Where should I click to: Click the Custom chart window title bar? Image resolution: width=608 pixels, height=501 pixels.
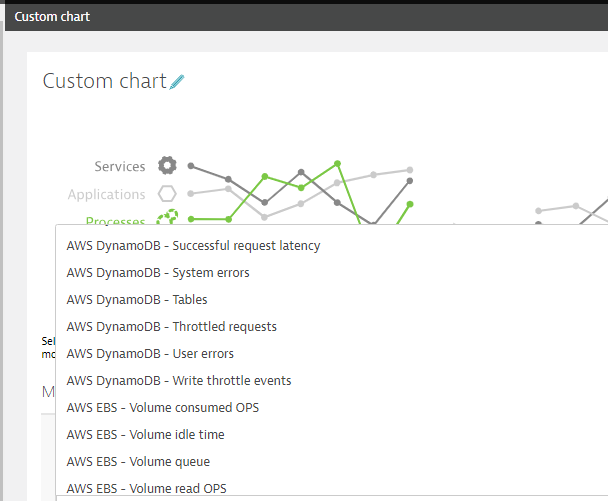click(x=300, y=17)
